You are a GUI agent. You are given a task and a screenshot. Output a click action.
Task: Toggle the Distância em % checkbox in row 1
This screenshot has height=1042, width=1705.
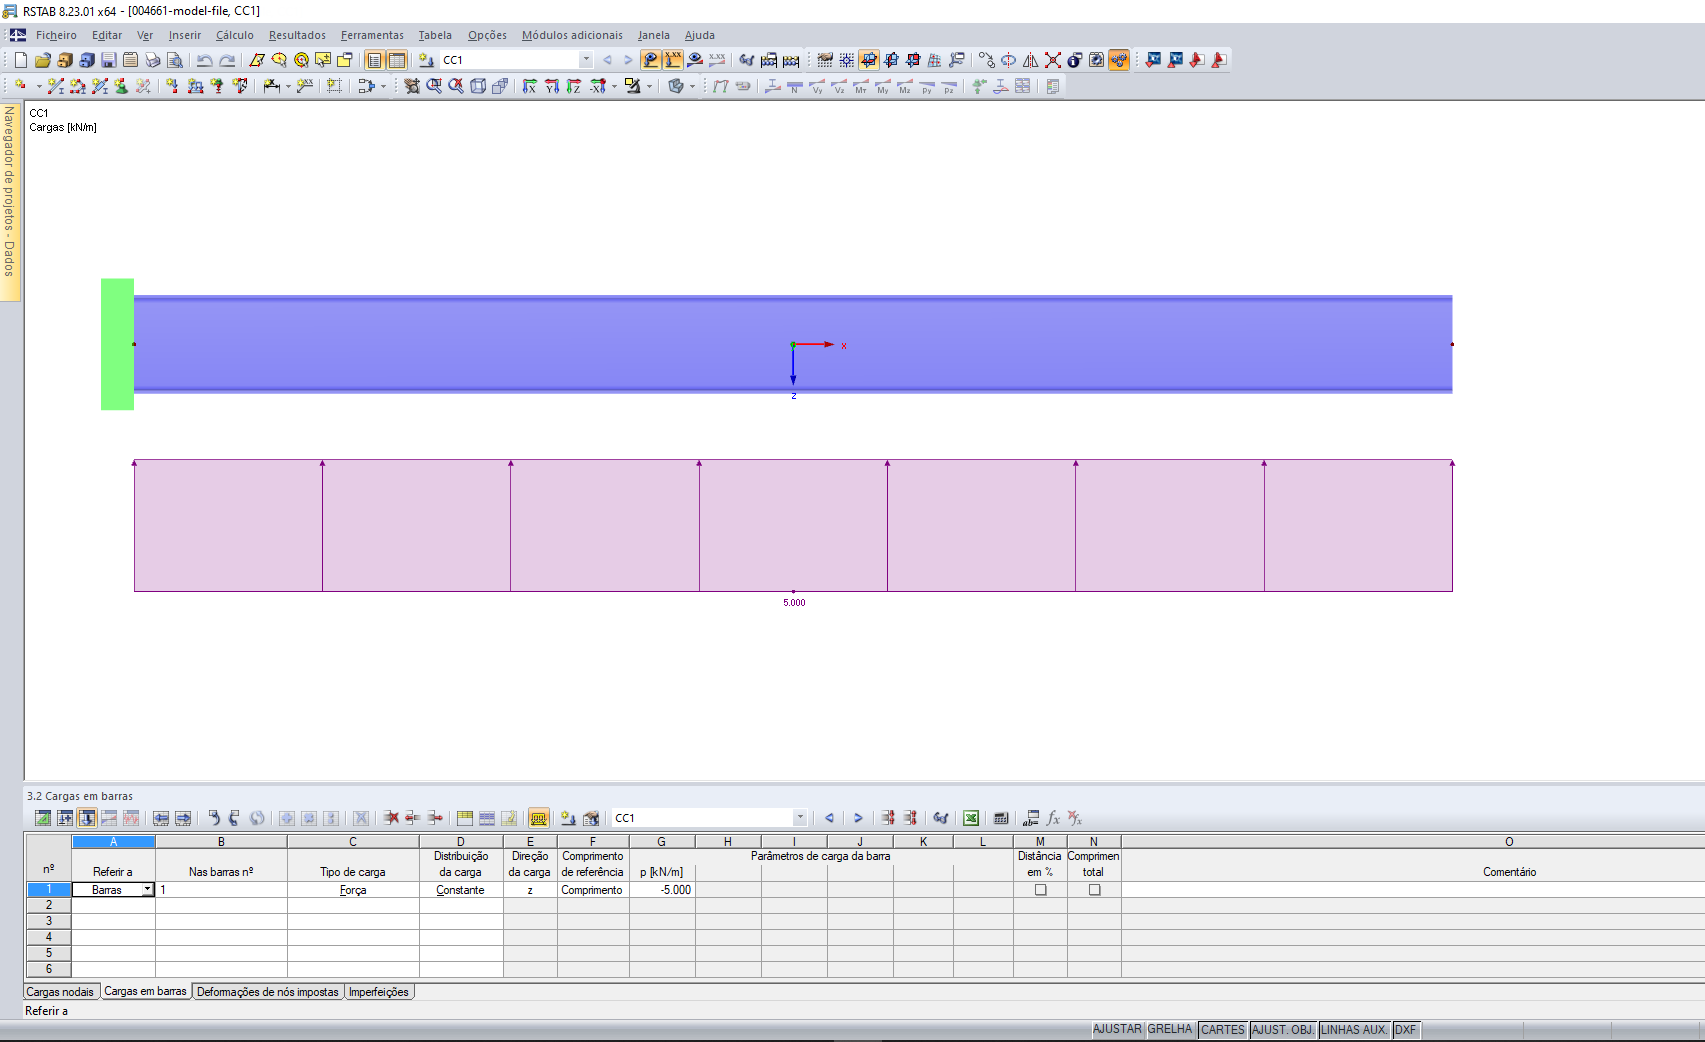(x=1040, y=890)
